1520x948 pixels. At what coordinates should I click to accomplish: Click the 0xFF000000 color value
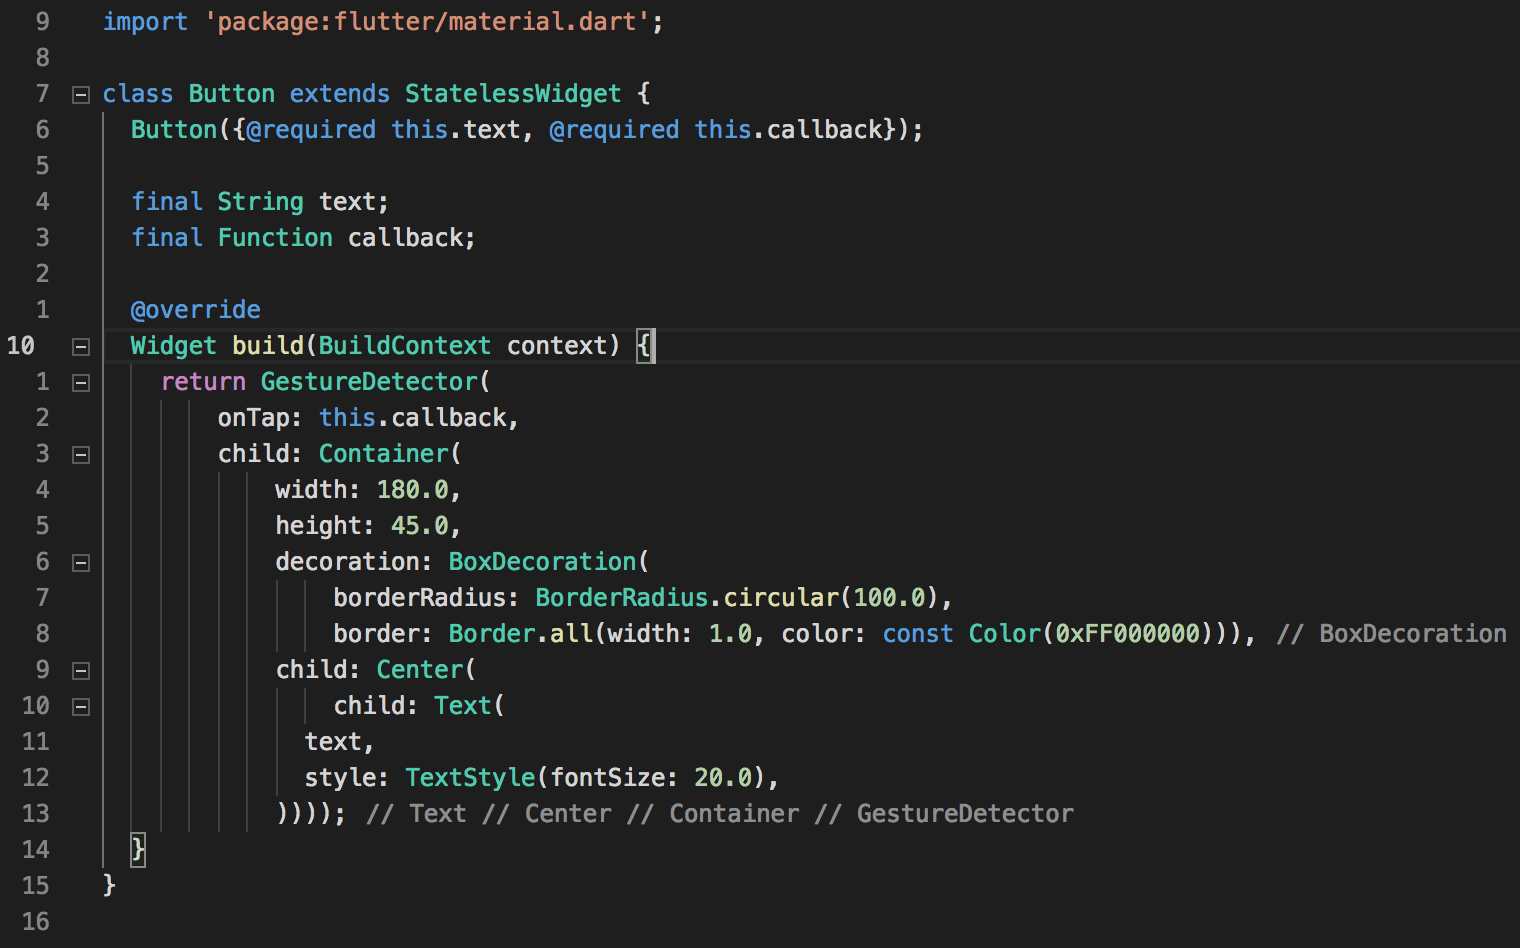click(x=1127, y=634)
